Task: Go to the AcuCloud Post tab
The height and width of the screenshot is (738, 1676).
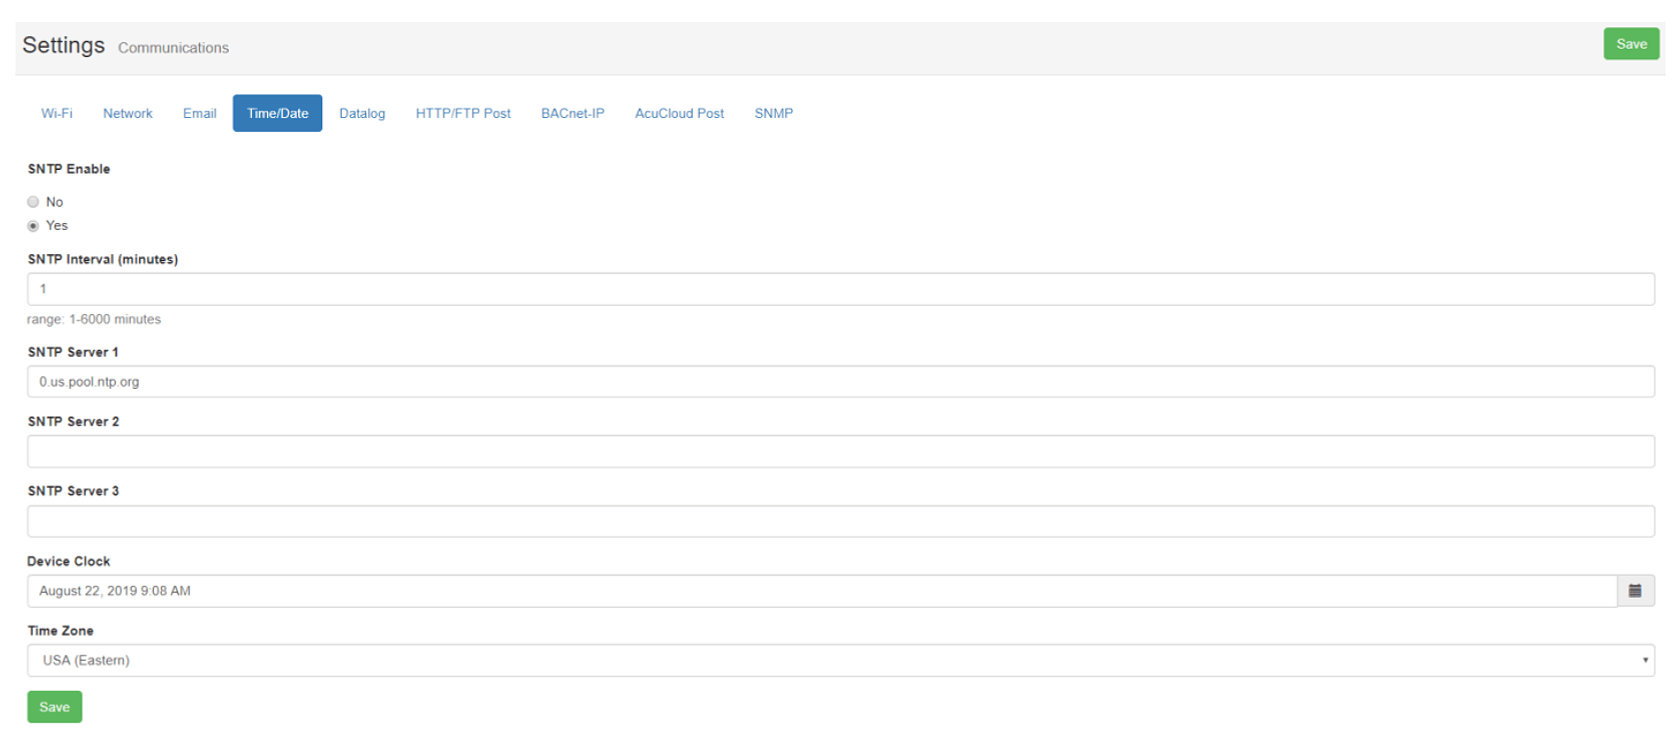Action: tap(679, 114)
